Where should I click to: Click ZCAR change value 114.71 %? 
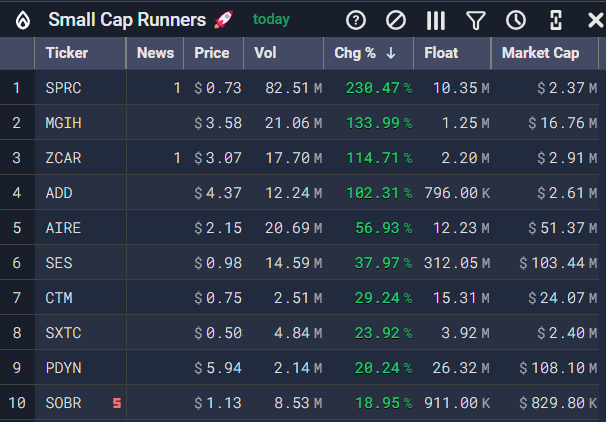point(379,158)
